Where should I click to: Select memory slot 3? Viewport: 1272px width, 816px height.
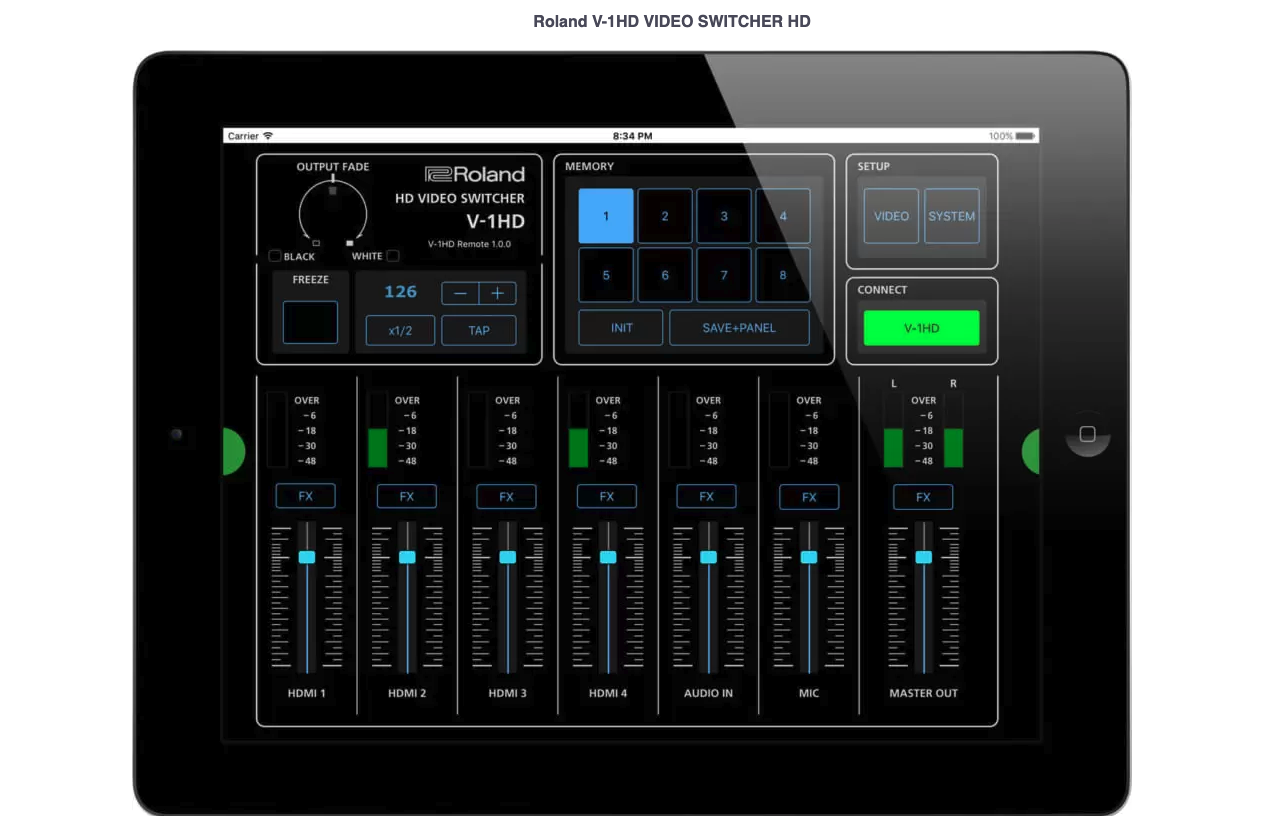coord(724,216)
